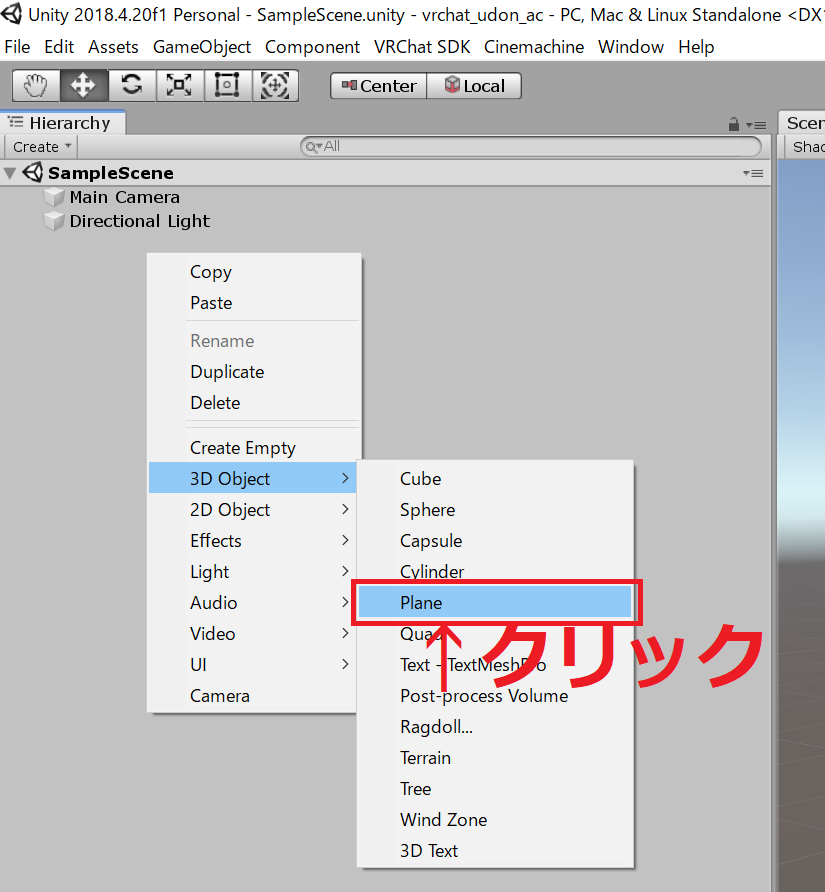Create 3D Text from the submenu
The width and height of the screenshot is (825, 892).
[x=495, y=850]
